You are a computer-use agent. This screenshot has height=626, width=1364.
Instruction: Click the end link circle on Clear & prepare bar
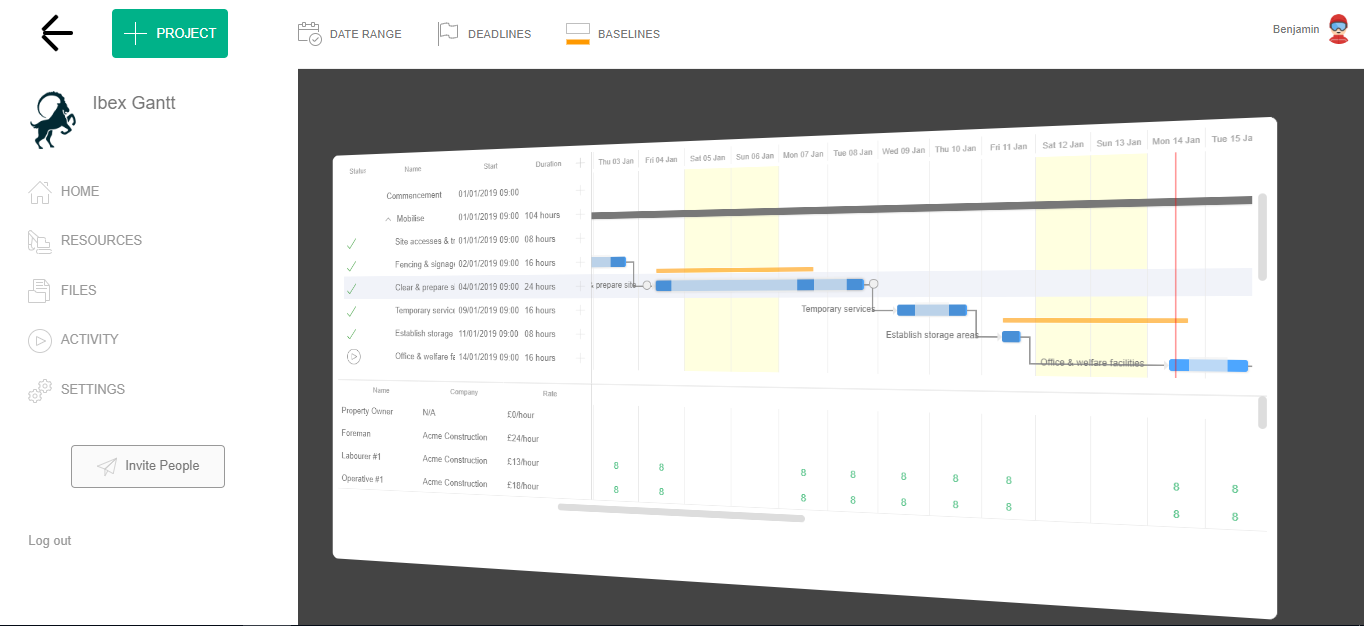click(x=873, y=284)
